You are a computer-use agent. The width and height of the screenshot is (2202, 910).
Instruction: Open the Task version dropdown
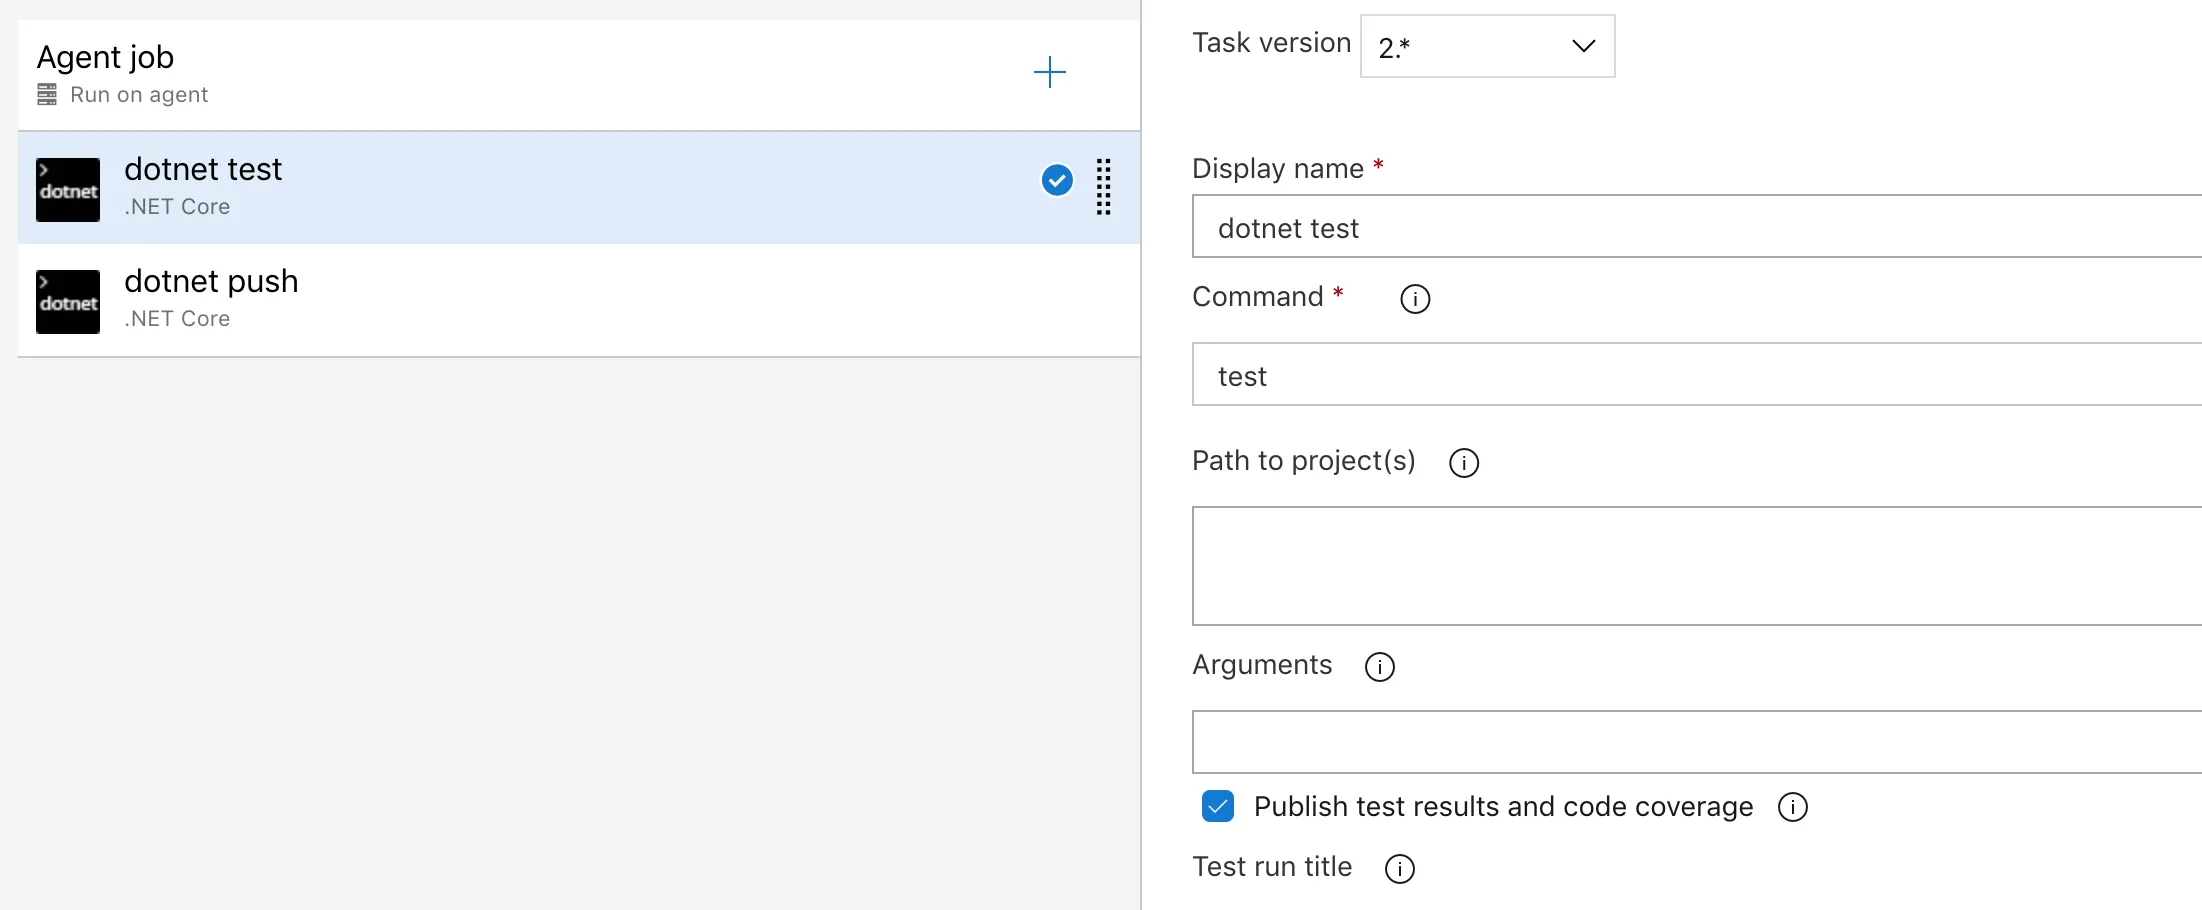tap(1487, 46)
